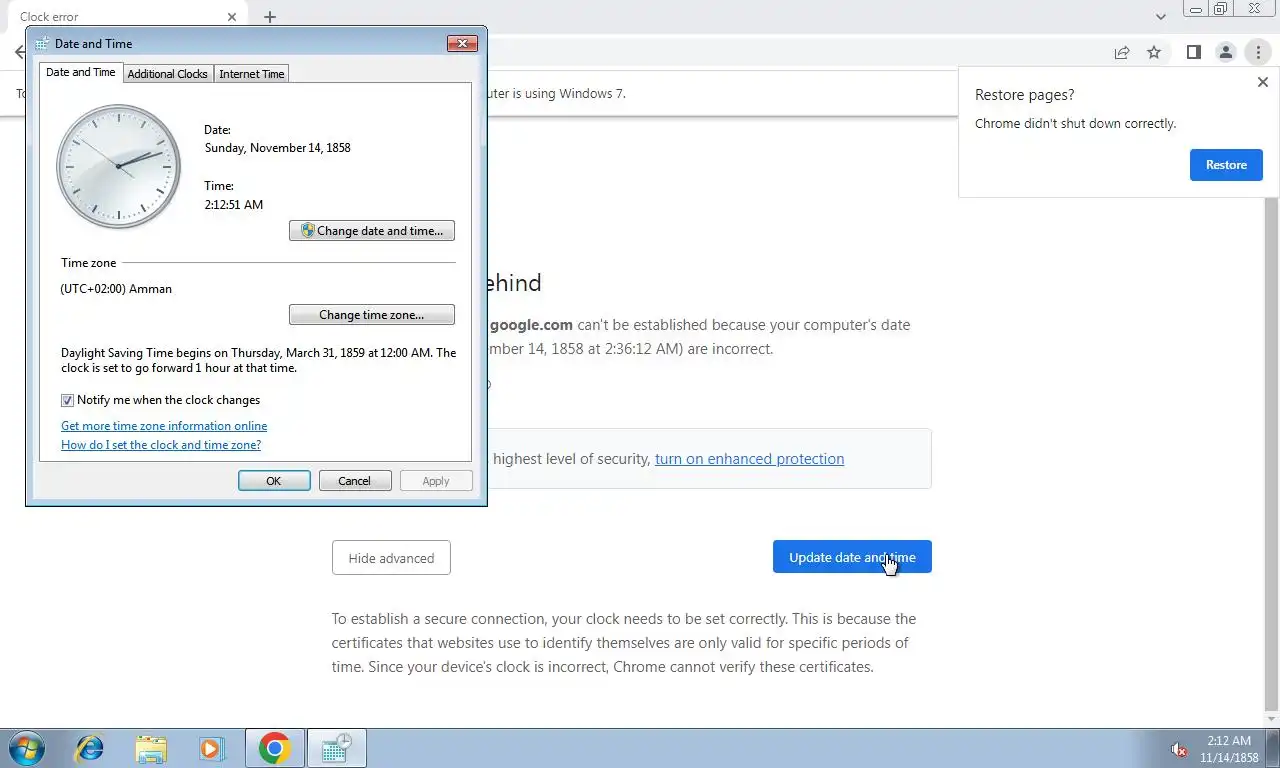Viewport: 1280px width, 768px height.
Task: Click the analog clock face
Action: click(119, 166)
